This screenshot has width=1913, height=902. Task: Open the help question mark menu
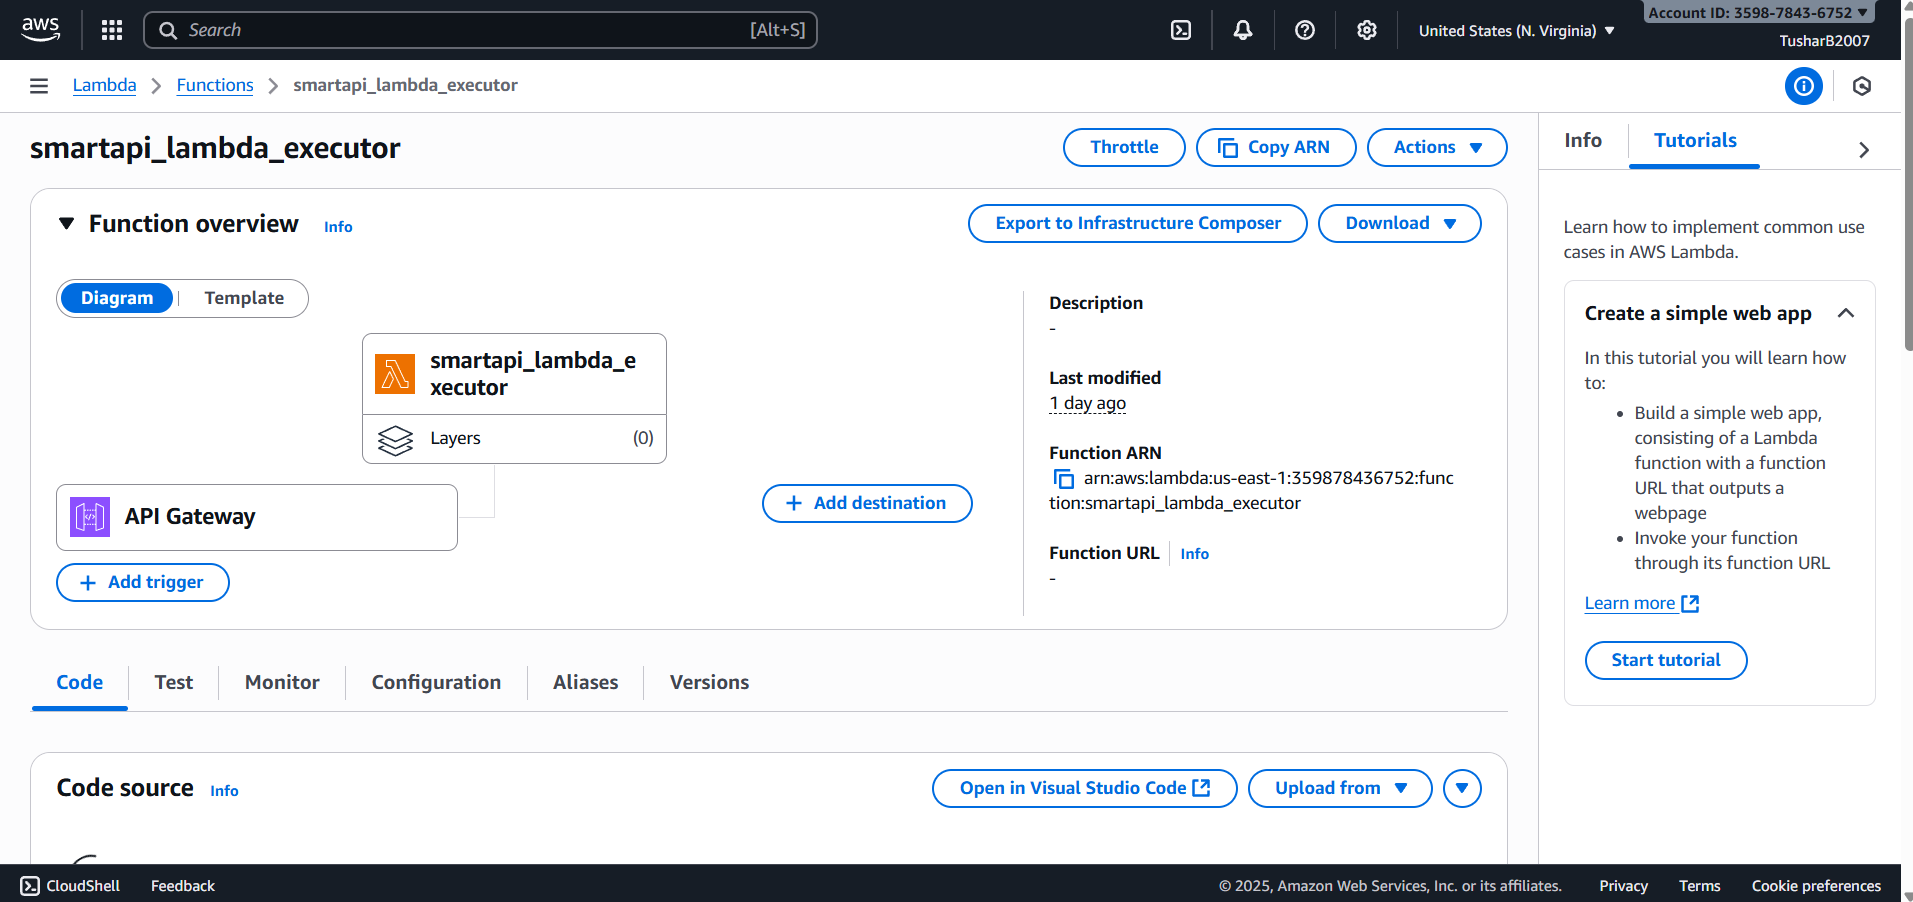pyautogui.click(x=1305, y=30)
